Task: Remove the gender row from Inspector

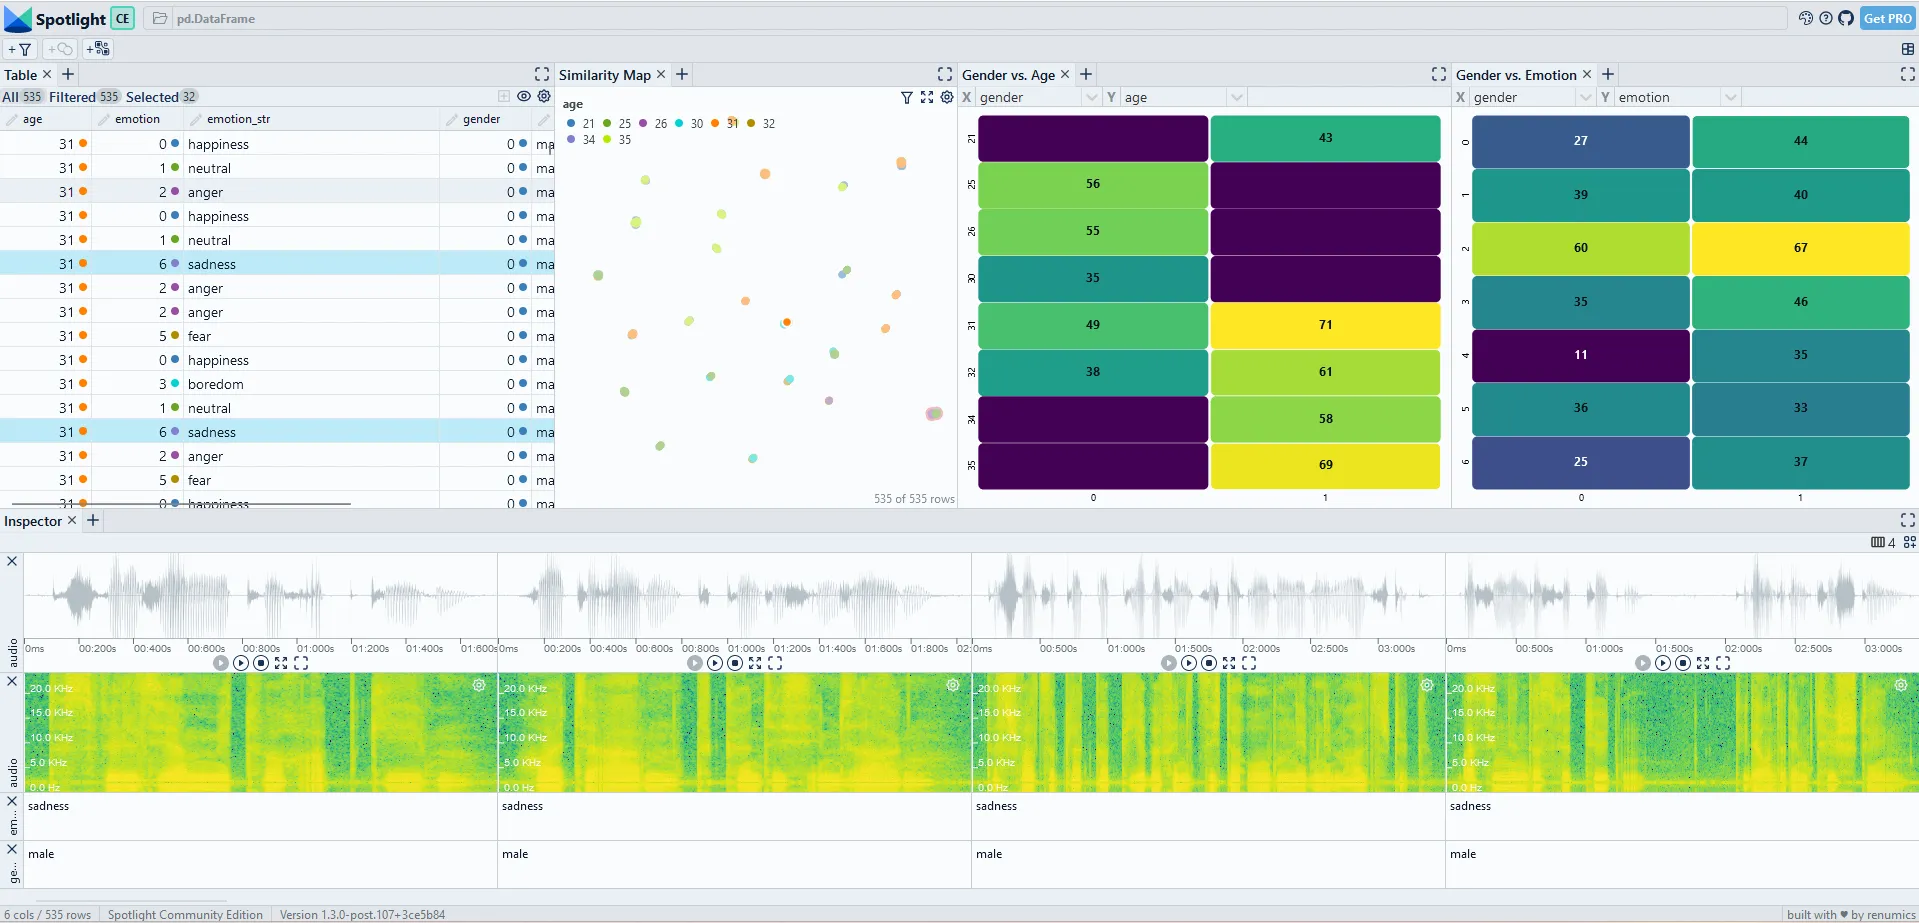Action: pyautogui.click(x=12, y=849)
